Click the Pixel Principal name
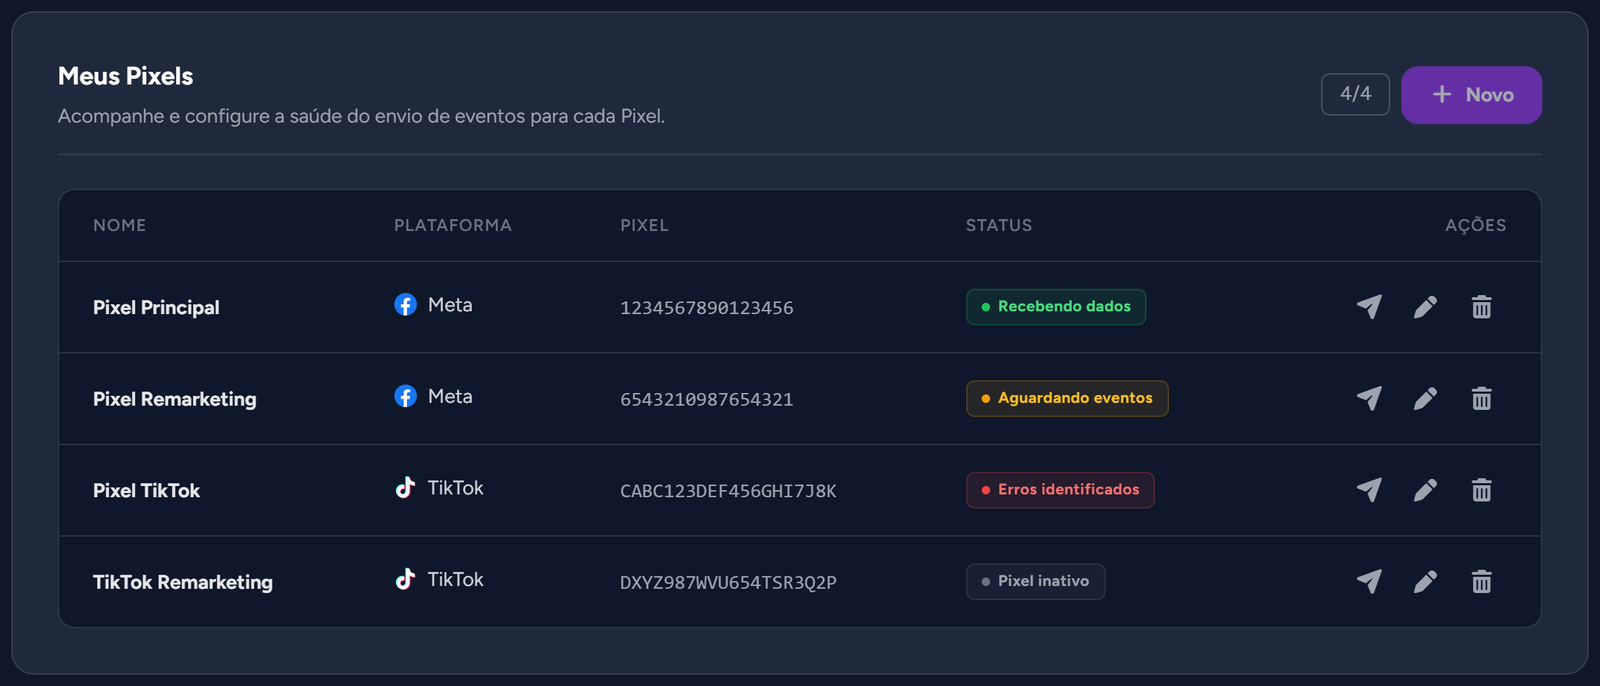1600x686 pixels. point(156,307)
